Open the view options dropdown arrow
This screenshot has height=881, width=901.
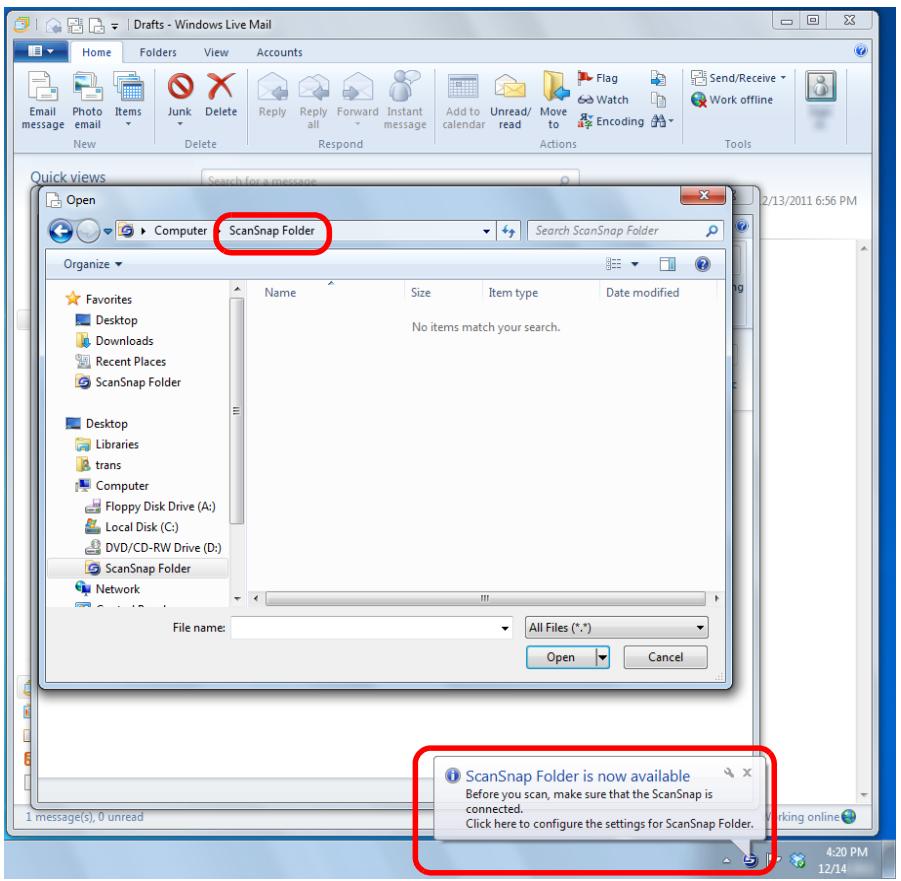click(x=635, y=264)
